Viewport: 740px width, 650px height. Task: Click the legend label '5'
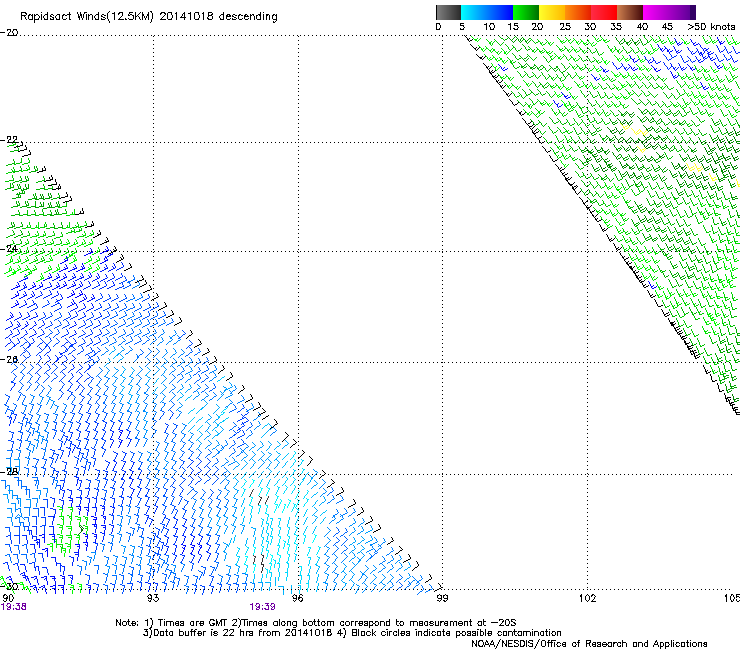point(462,27)
